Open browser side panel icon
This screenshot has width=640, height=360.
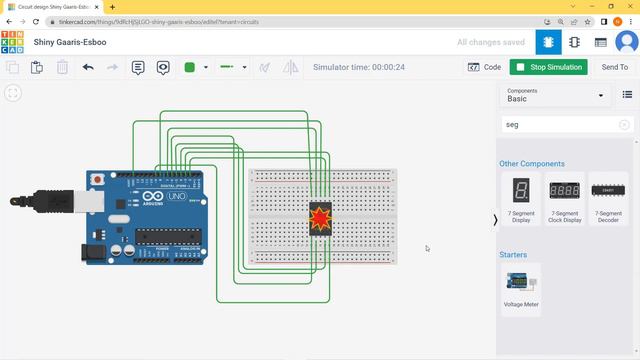click(x=604, y=22)
